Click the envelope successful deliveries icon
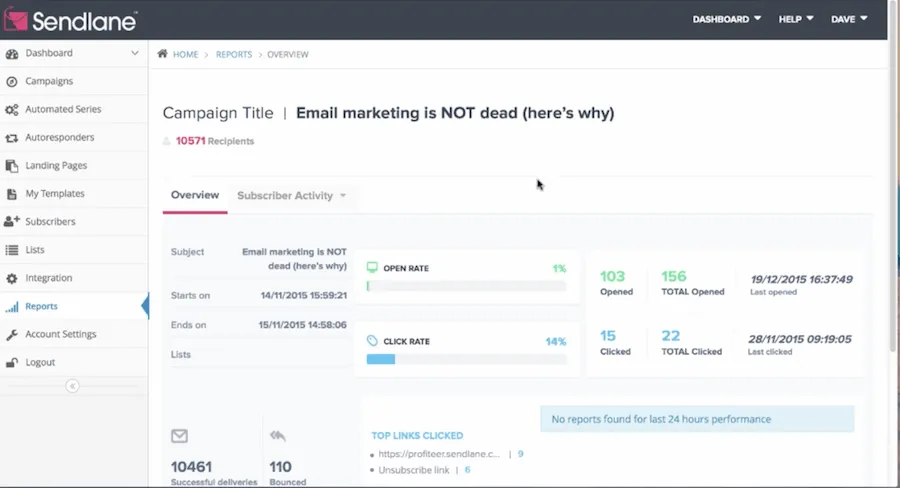This screenshot has width=900, height=488. coord(179,436)
